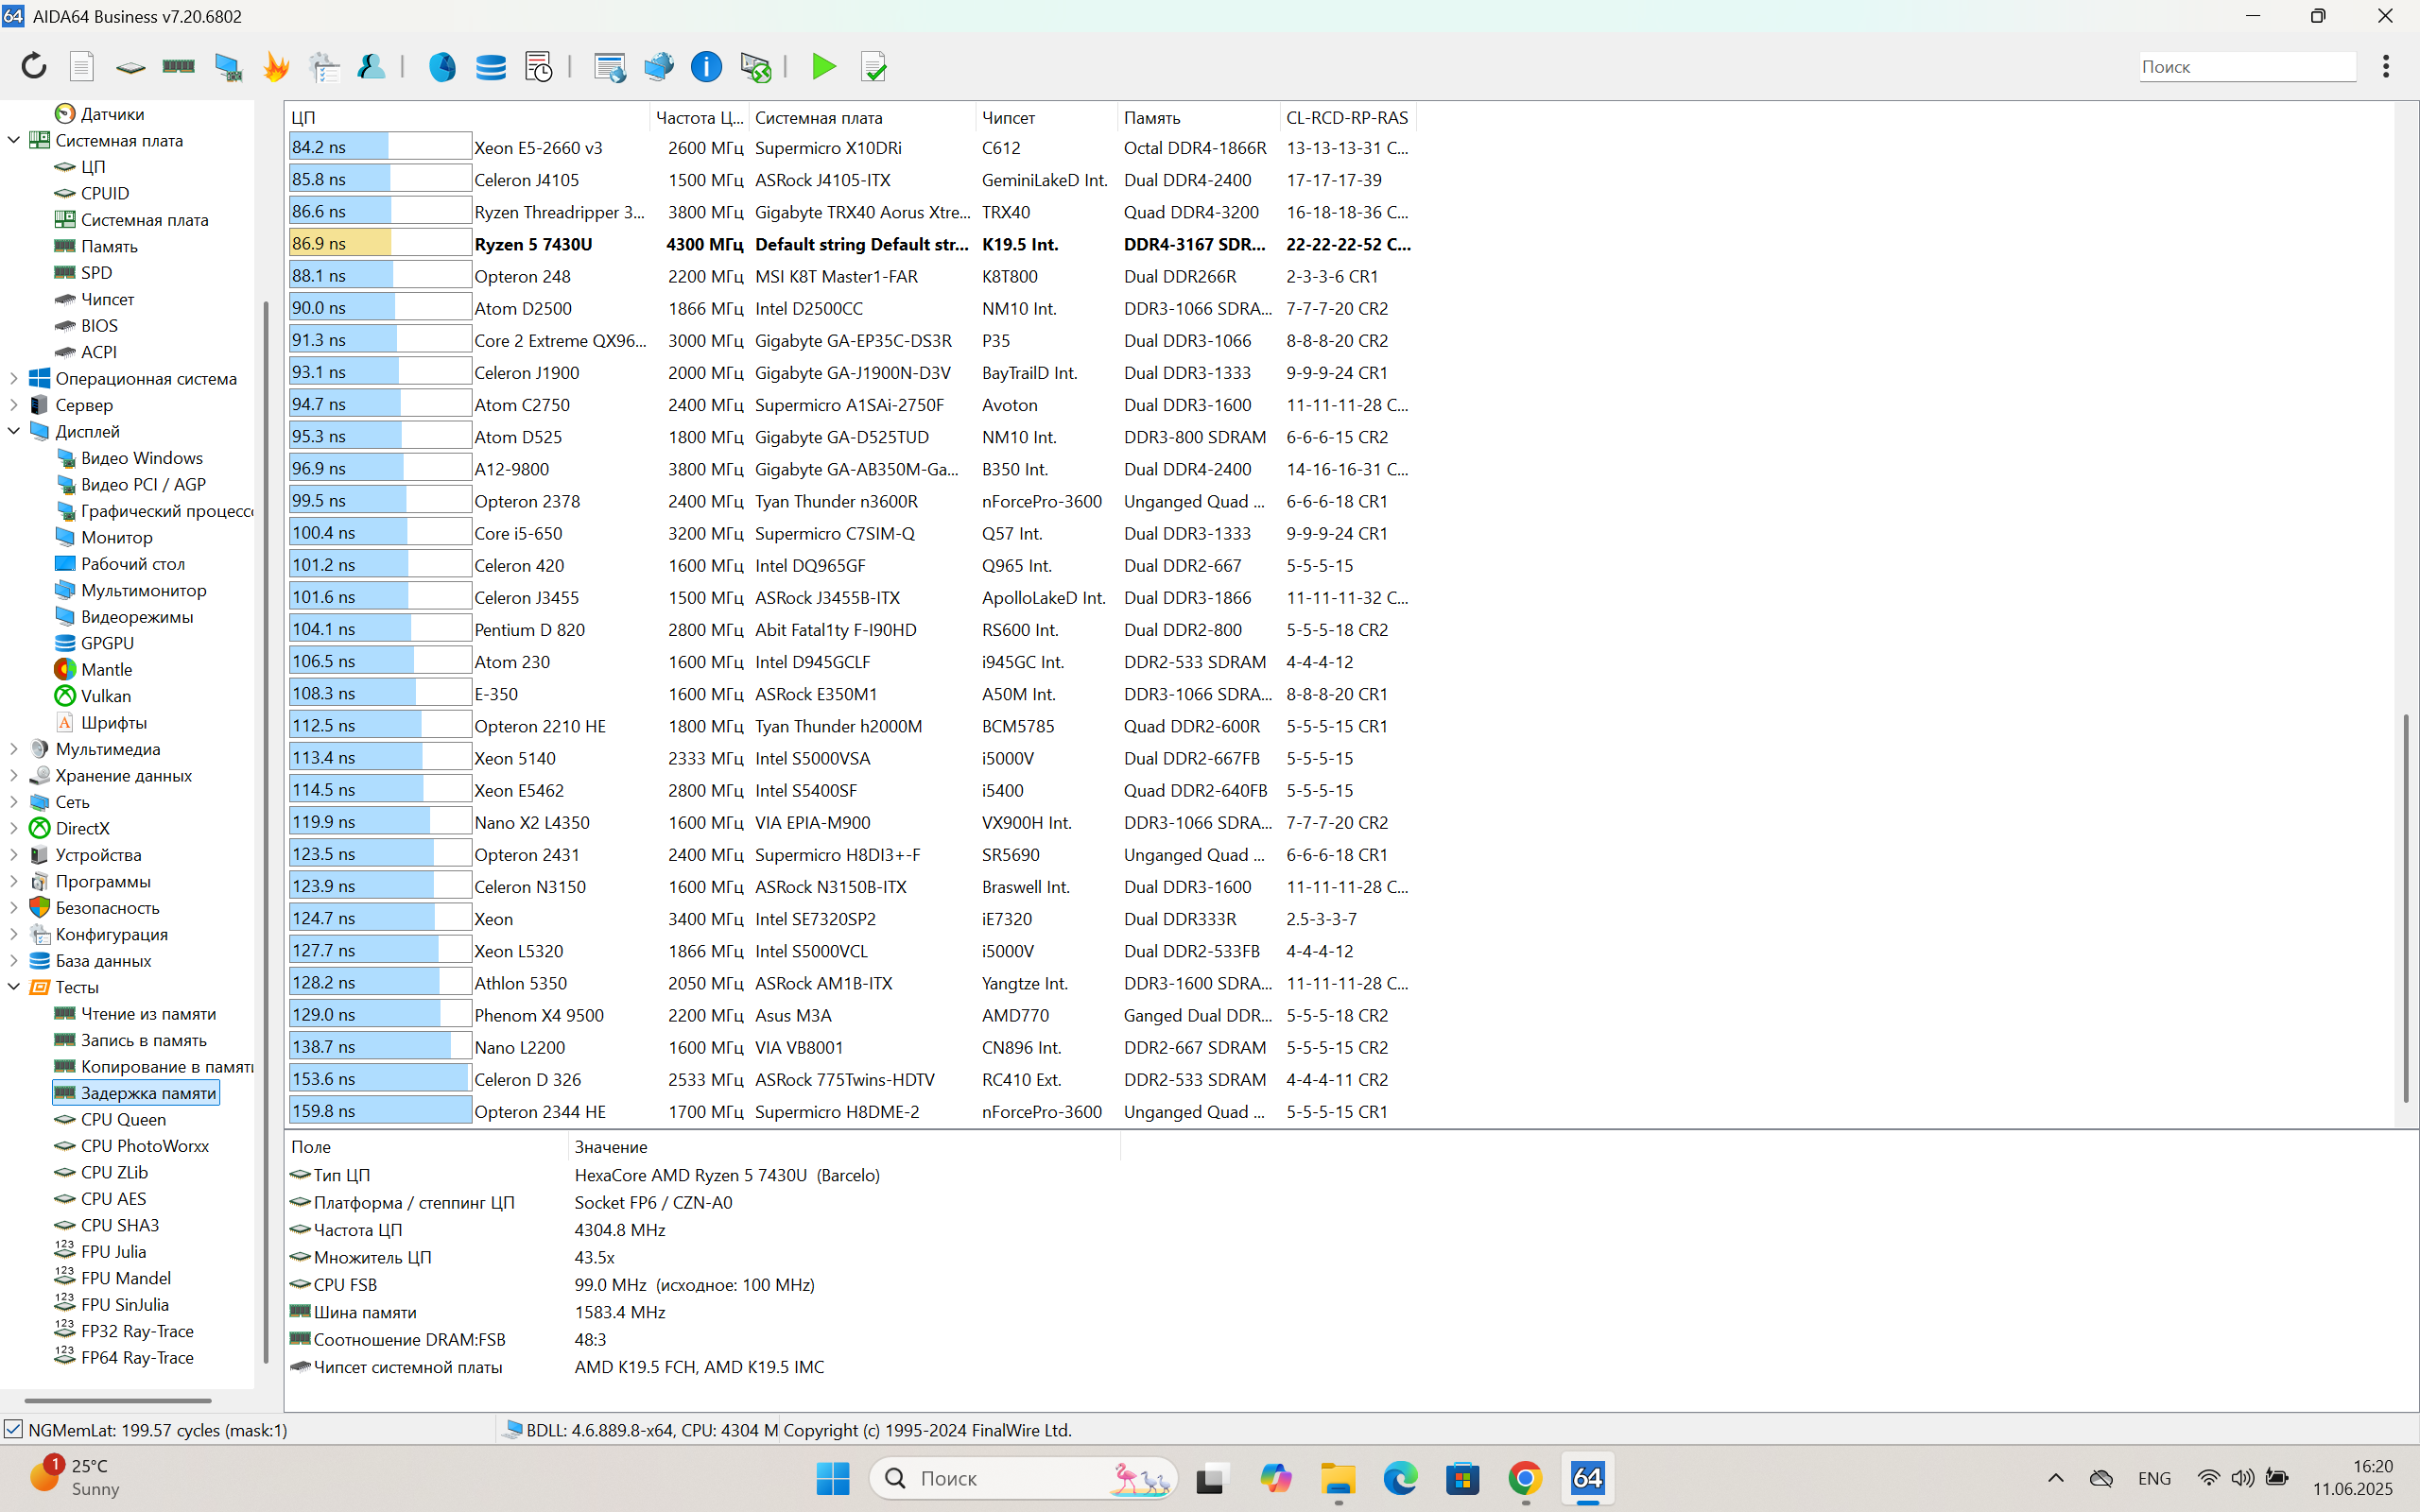The image size is (2420, 1512).
Task: Open CPU Queen benchmark in the tree
Action: click(123, 1119)
